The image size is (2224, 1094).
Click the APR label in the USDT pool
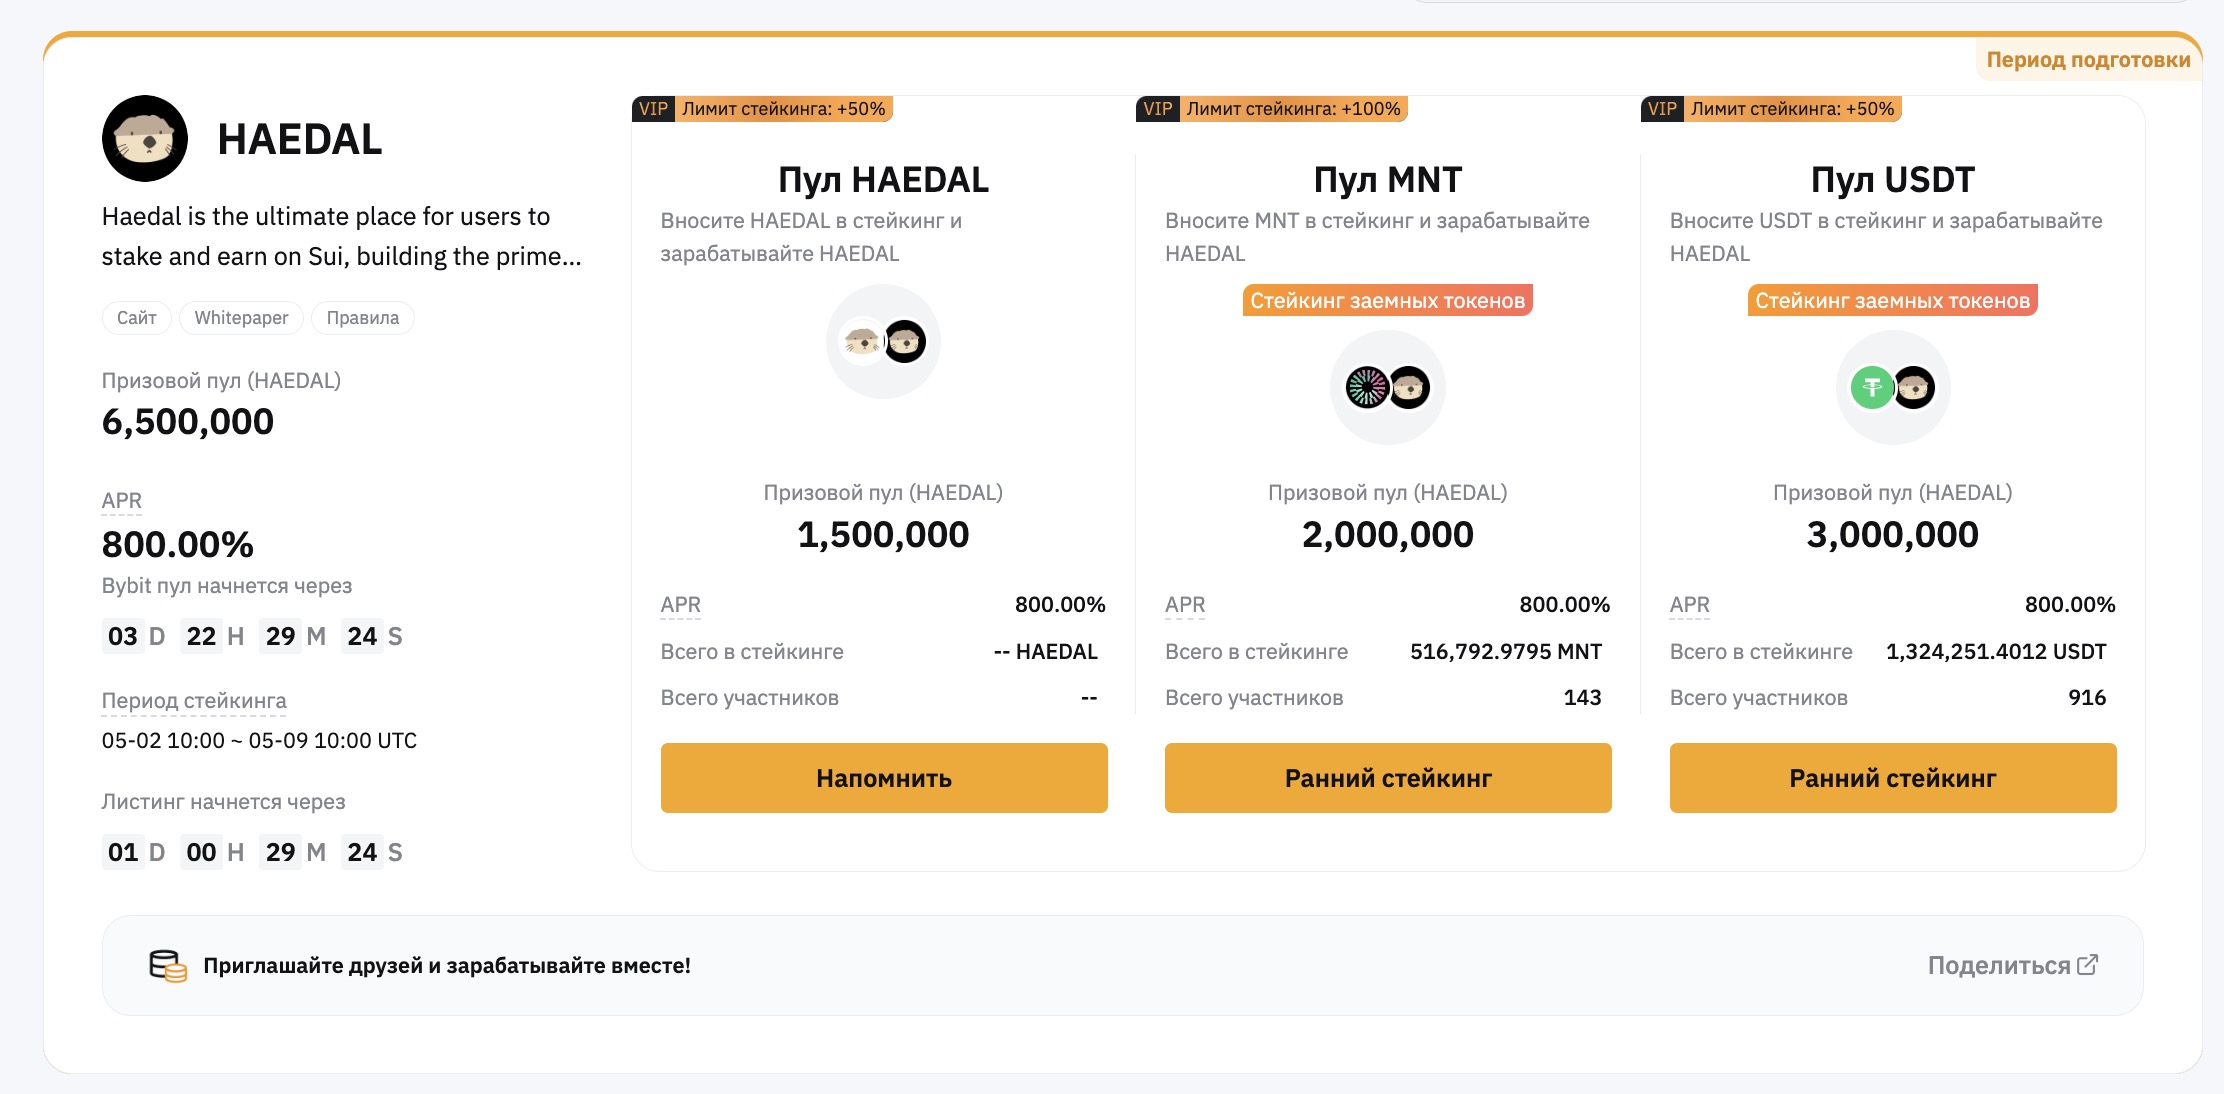pyautogui.click(x=1690, y=605)
